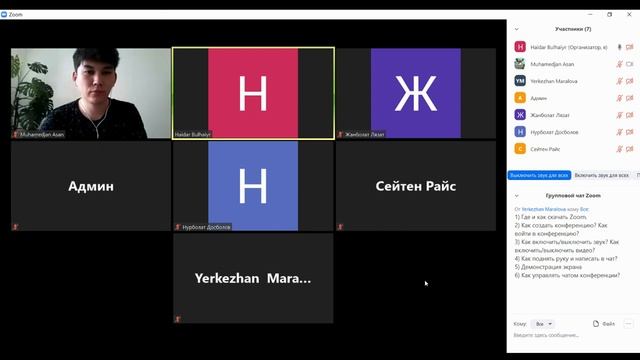Click the Групповой чат Zoom panel title
Image resolution: width=640 pixels, height=360 pixels.
click(x=573, y=196)
